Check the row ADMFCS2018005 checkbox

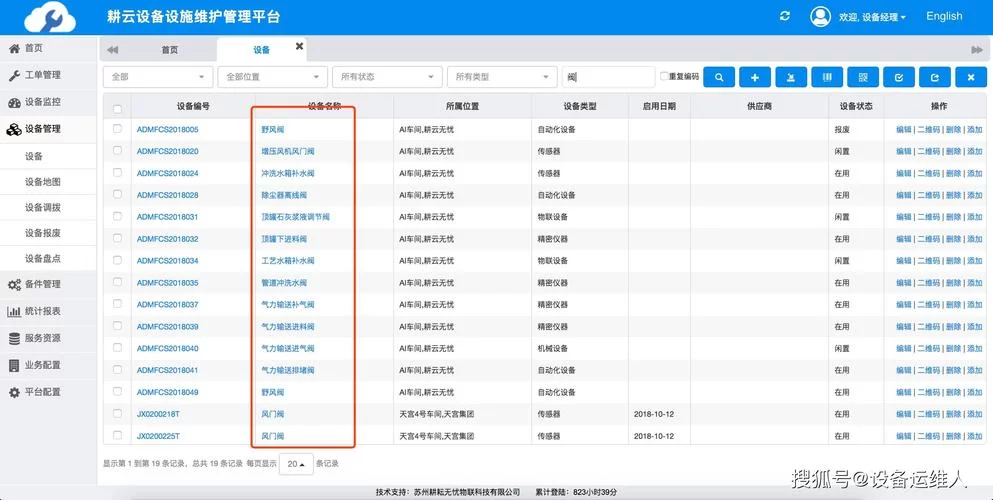tap(117, 128)
